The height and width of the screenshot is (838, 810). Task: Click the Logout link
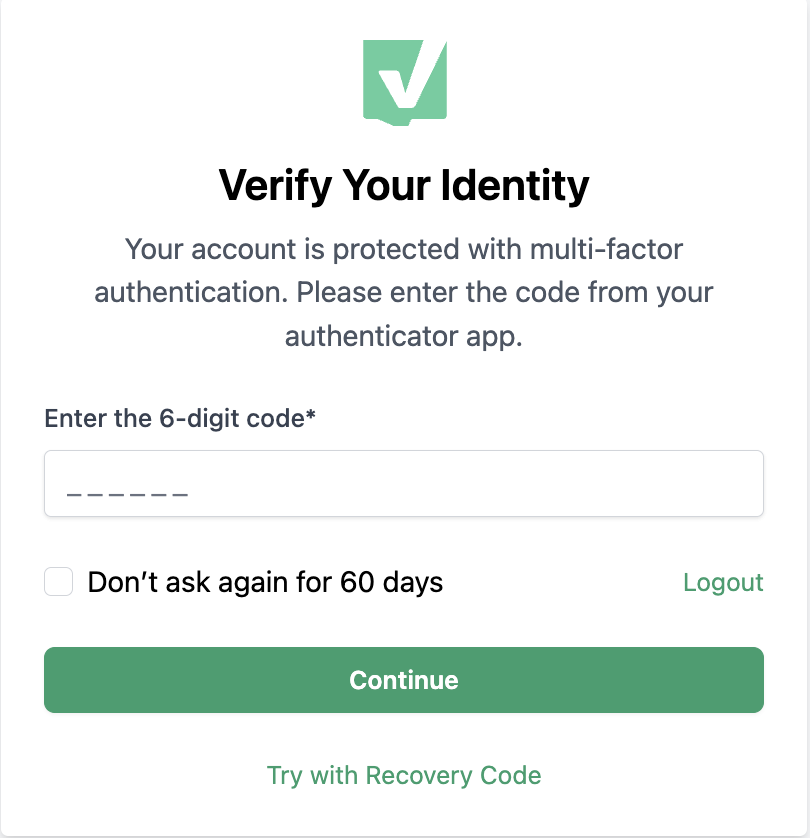723,582
